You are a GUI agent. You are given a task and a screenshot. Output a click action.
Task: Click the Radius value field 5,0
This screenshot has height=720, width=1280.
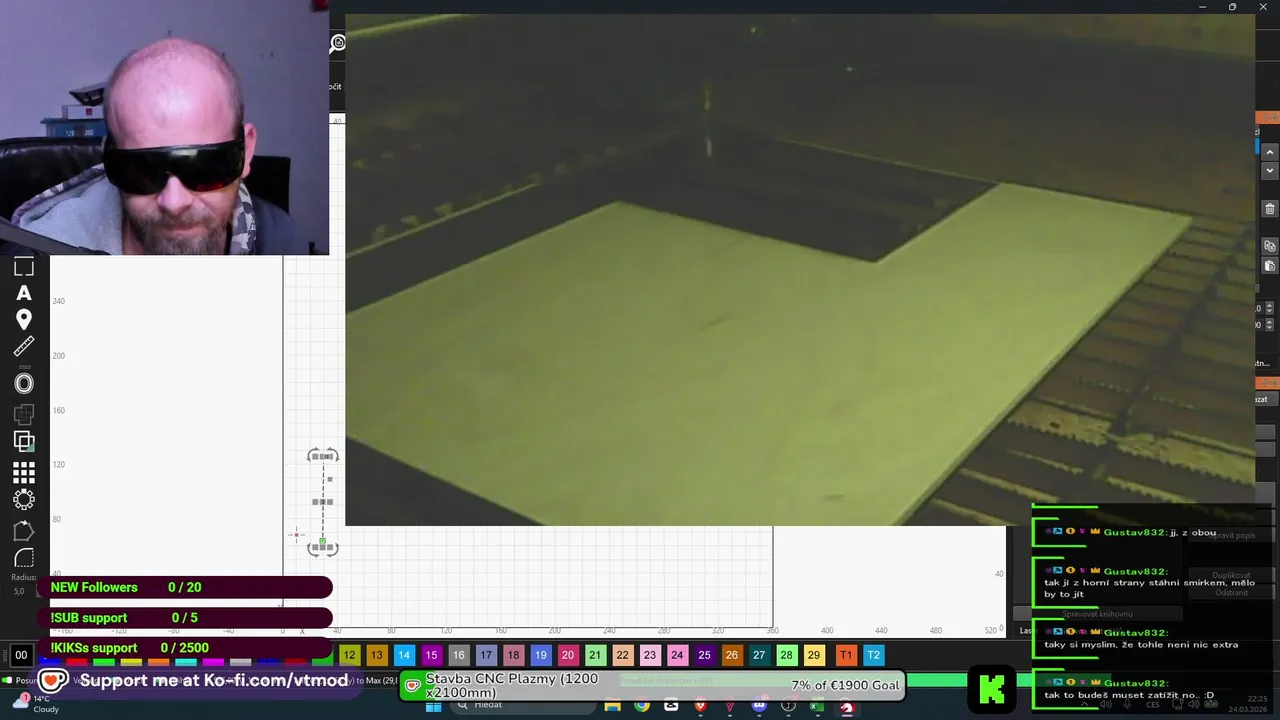point(20,592)
